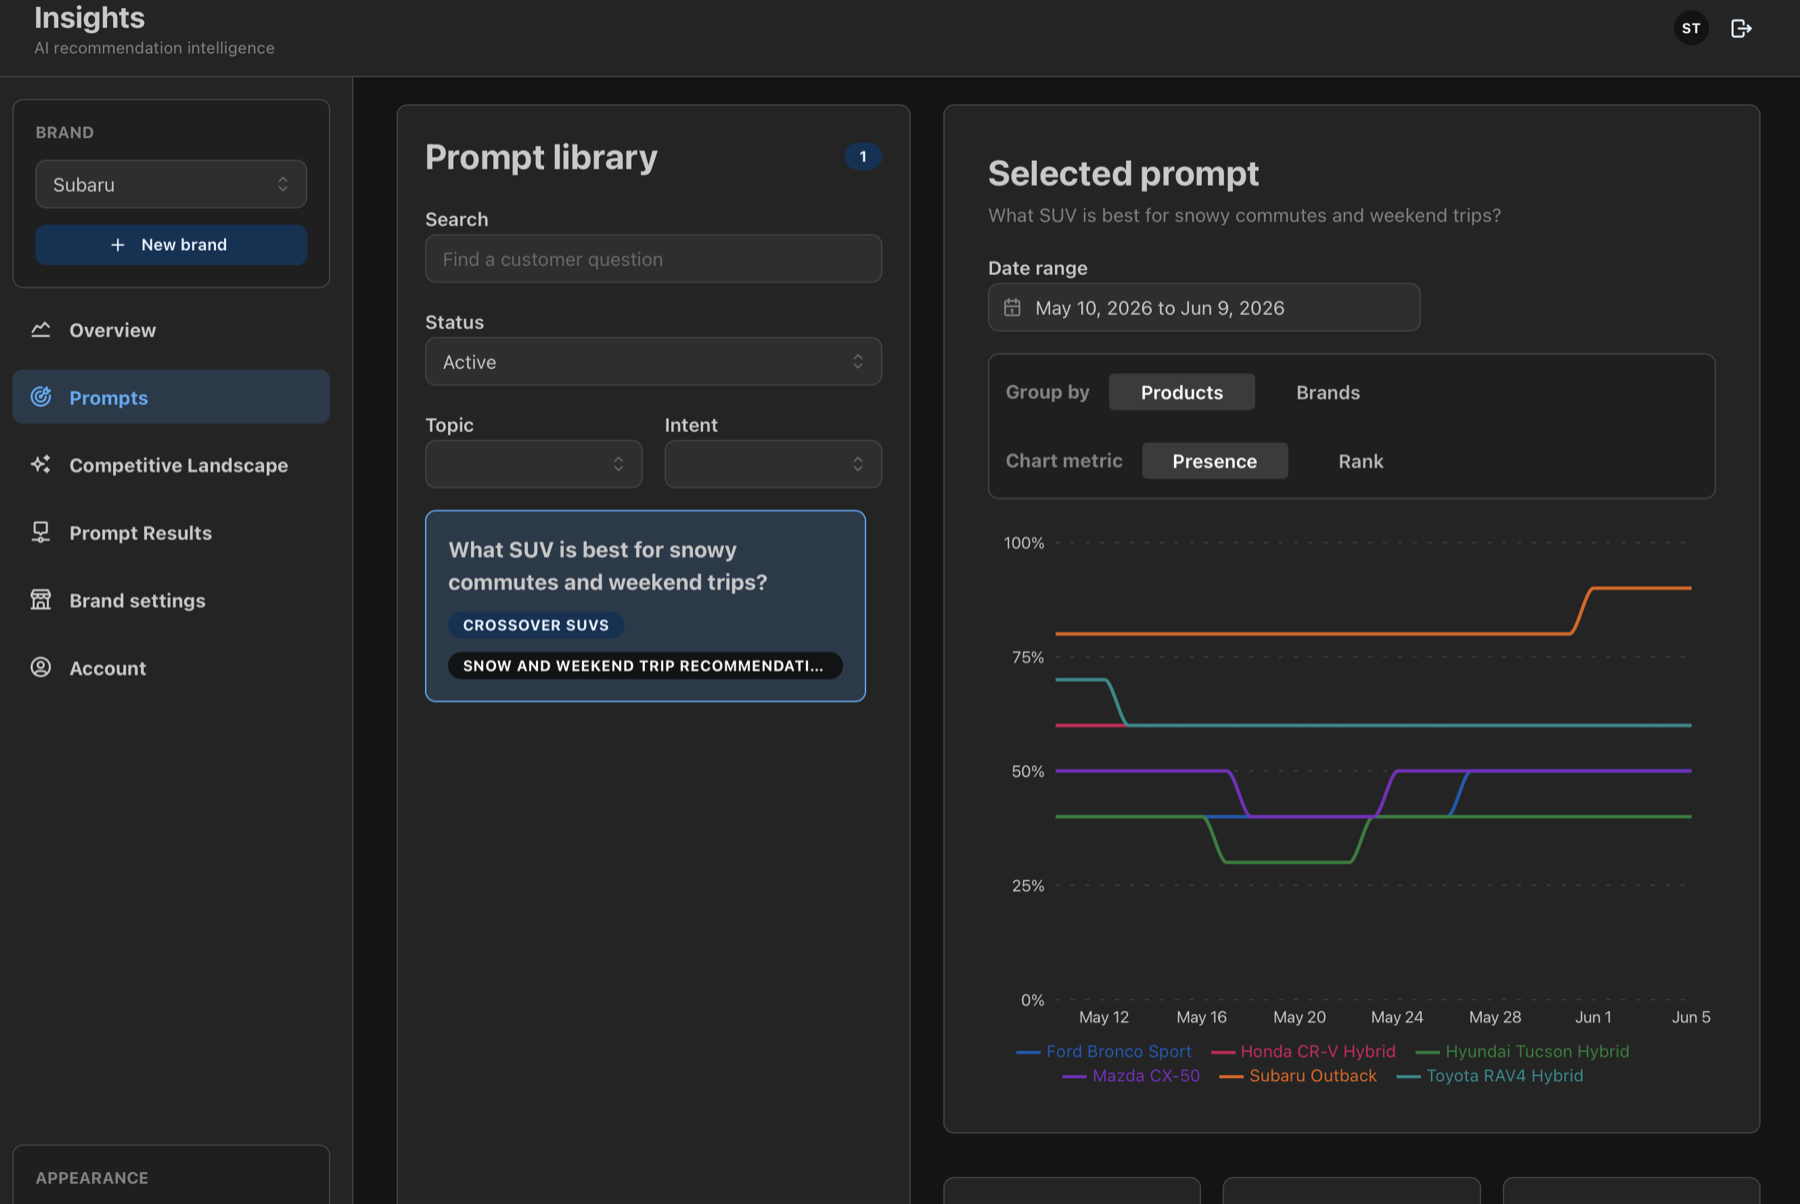The image size is (1800, 1204).
Task: Click the prompt count badge showing 1
Action: (863, 156)
